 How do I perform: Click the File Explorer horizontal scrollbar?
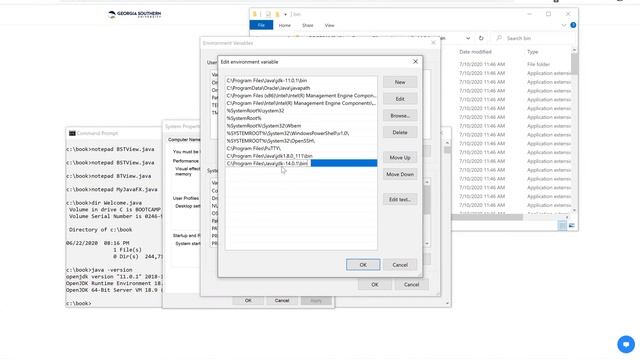487,217
